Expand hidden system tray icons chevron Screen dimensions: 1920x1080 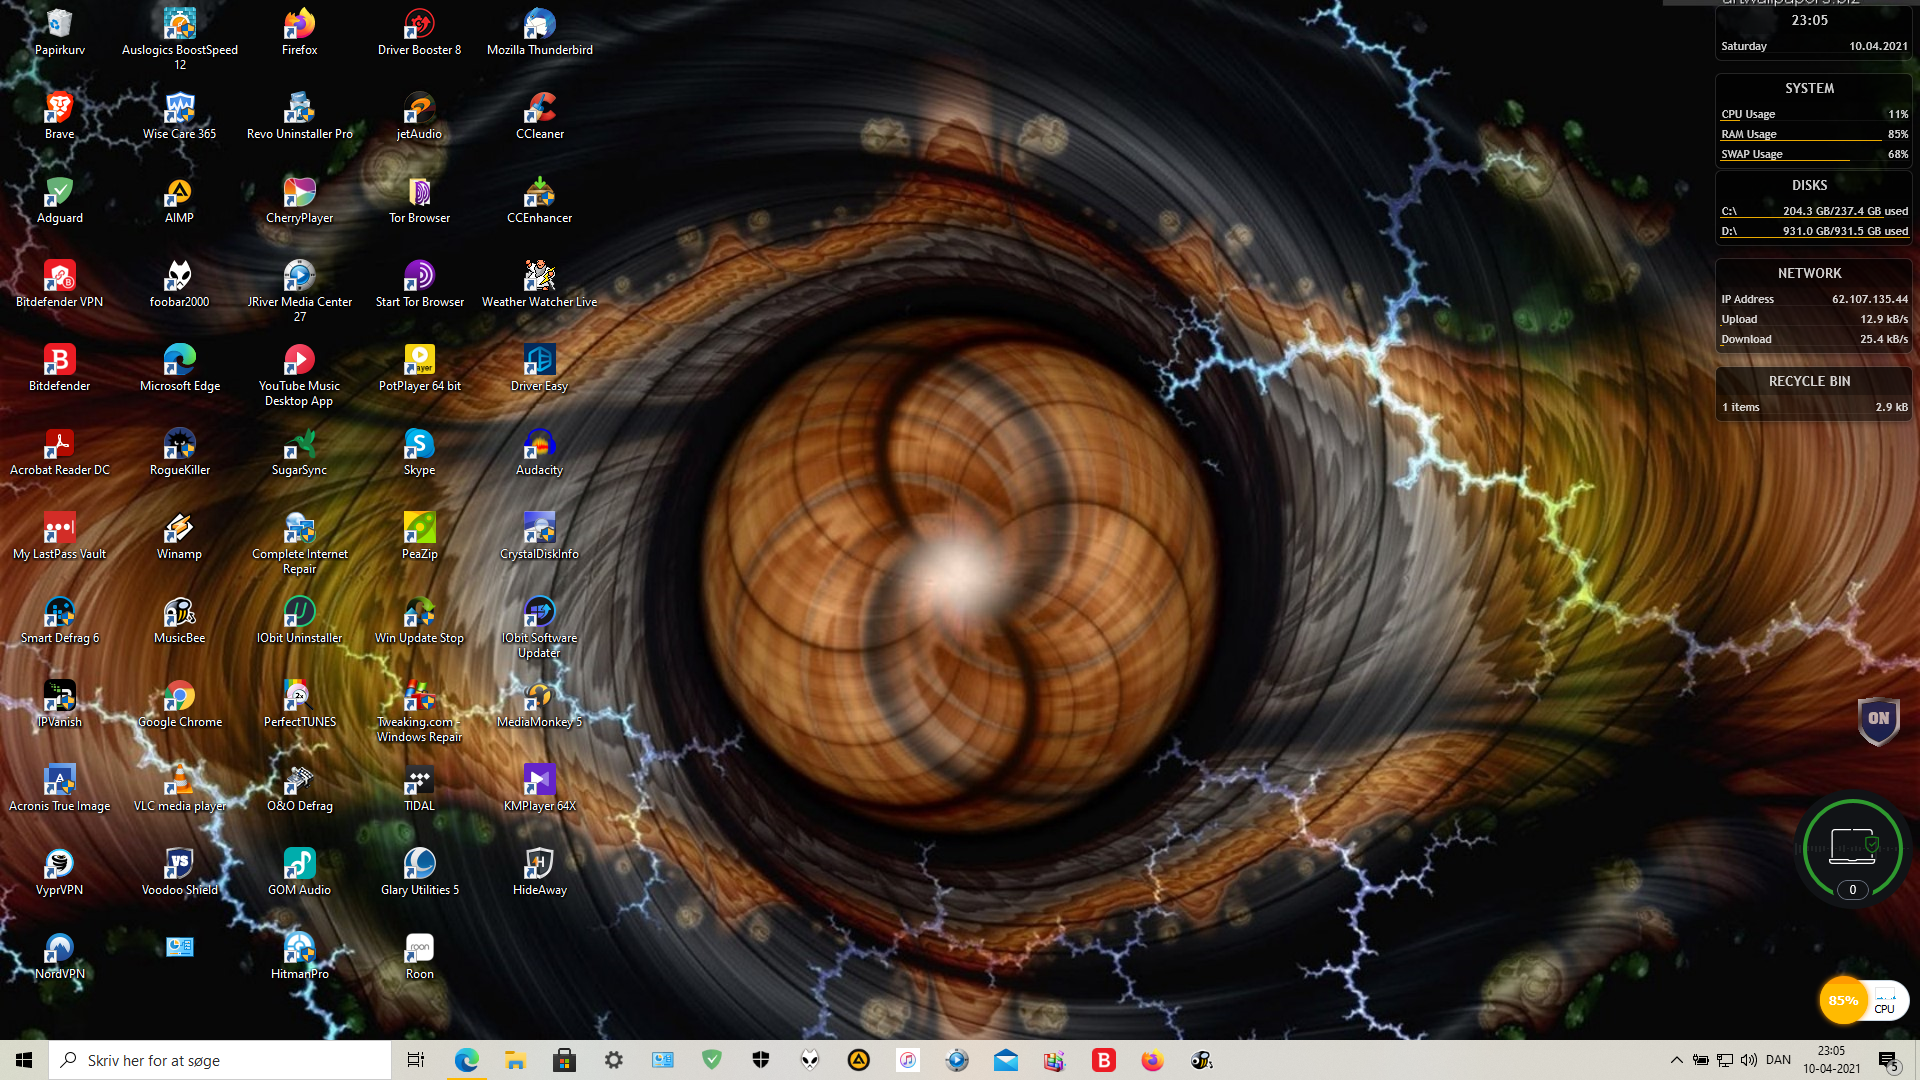tap(1676, 1060)
